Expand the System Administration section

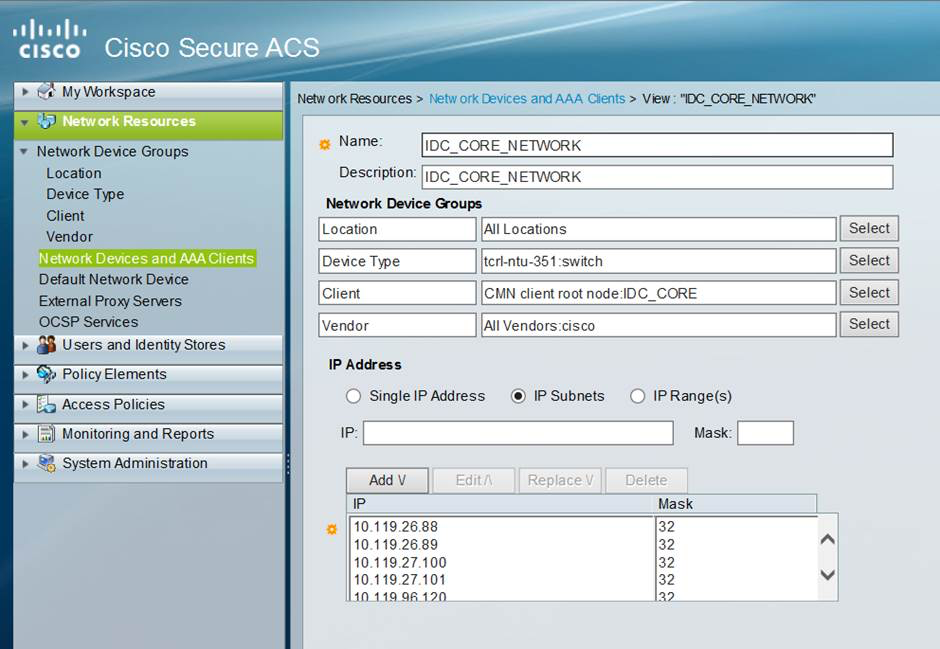coord(25,464)
